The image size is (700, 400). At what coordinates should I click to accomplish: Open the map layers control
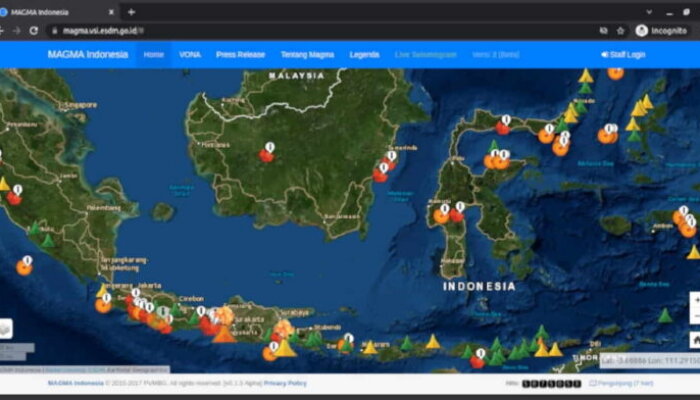pos(5,329)
